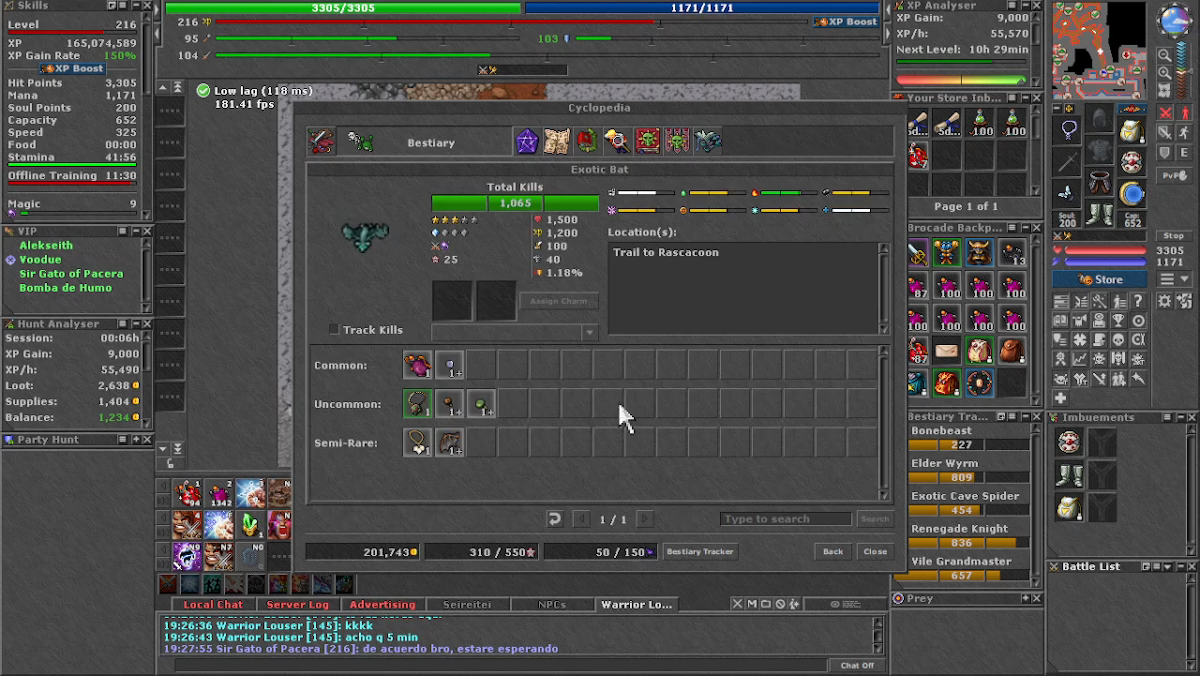Toggle the chase mode running figure button

click(x=1183, y=132)
